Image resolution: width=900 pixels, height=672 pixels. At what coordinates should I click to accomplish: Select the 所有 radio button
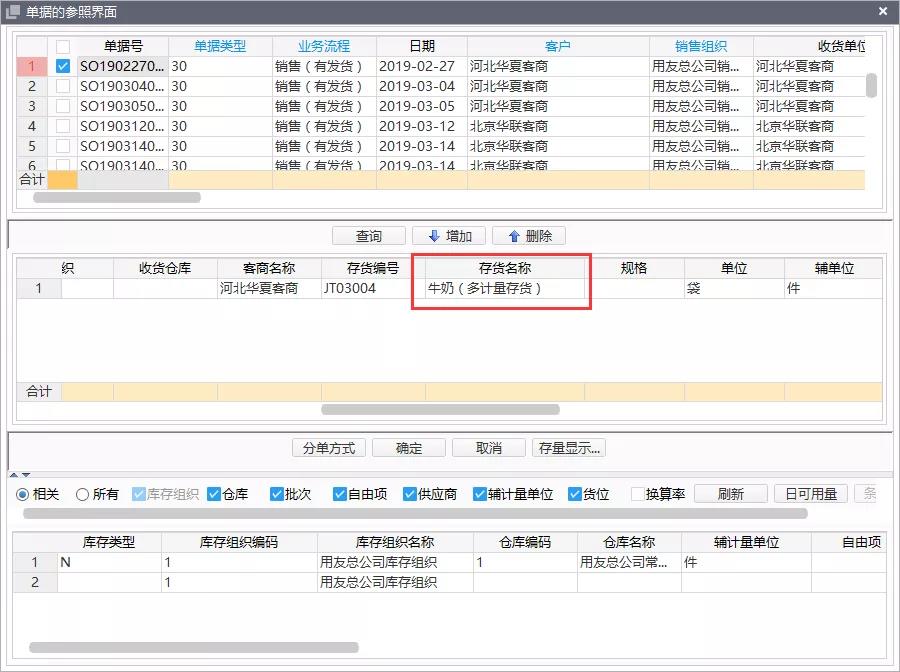point(83,494)
